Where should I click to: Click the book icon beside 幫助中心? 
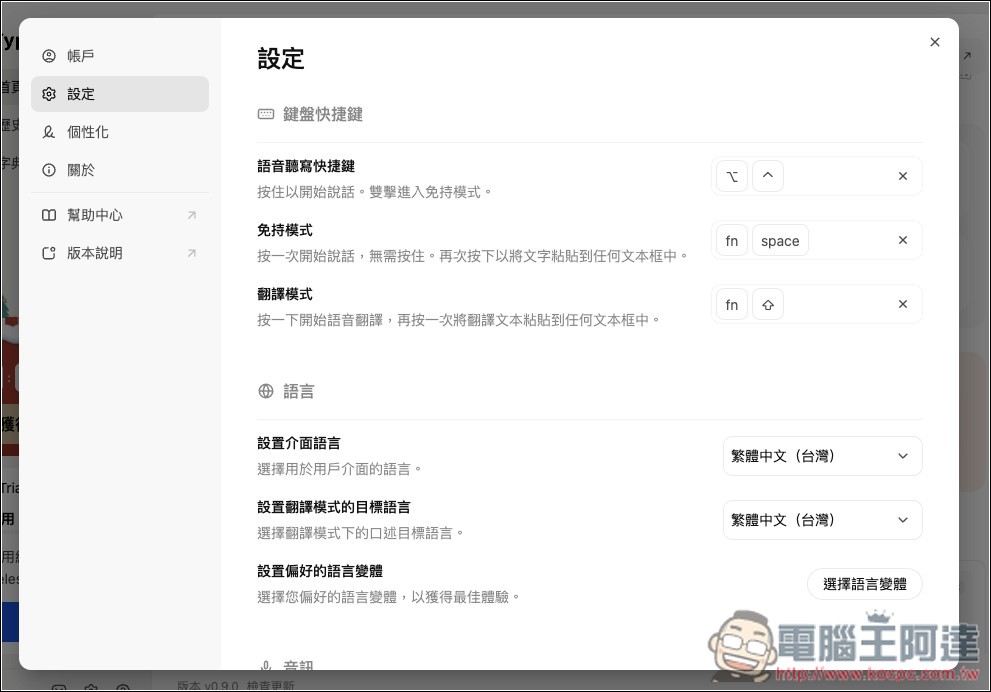coord(48,215)
